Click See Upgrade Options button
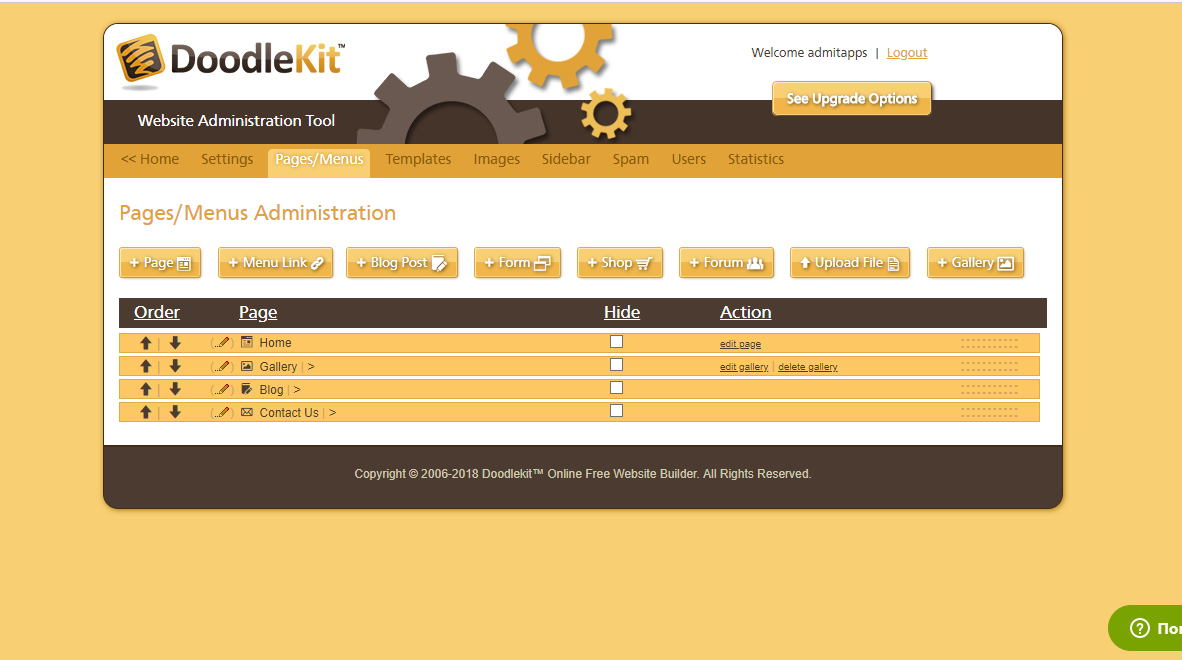1182x660 pixels. click(x=852, y=99)
